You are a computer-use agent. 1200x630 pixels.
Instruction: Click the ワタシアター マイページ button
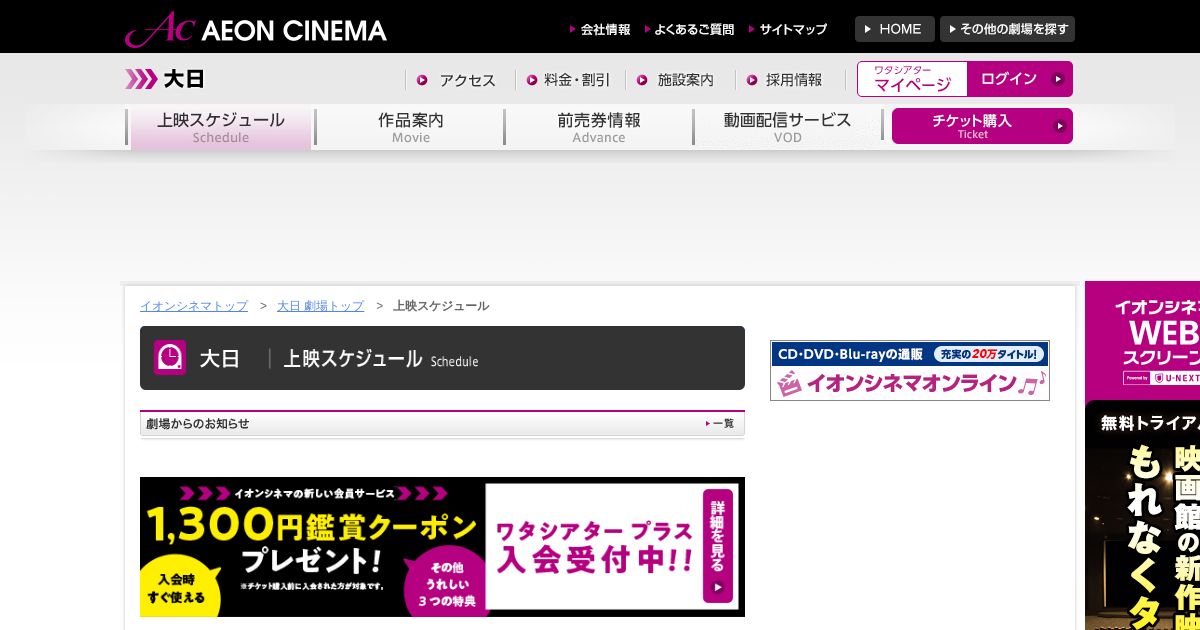912,79
